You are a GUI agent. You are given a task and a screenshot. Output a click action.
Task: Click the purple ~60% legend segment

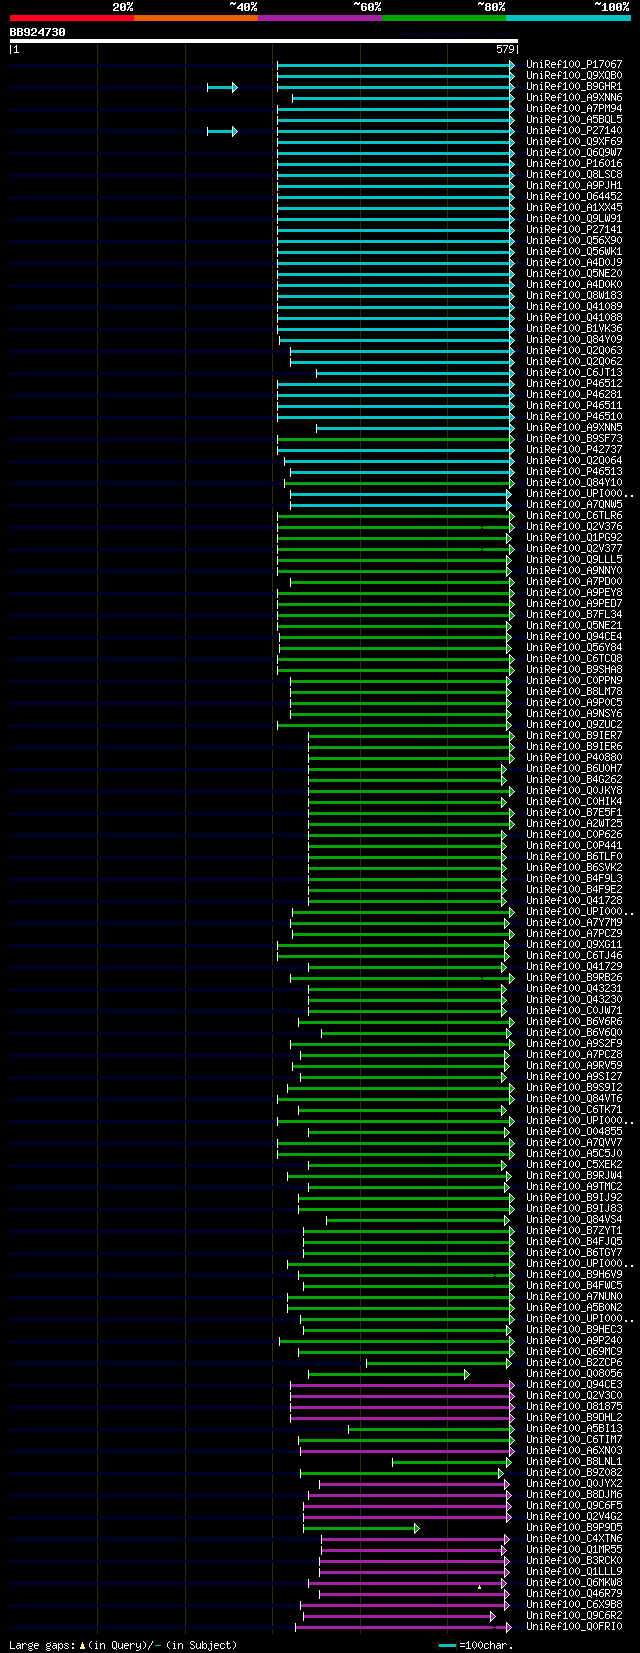[x=320, y=18]
